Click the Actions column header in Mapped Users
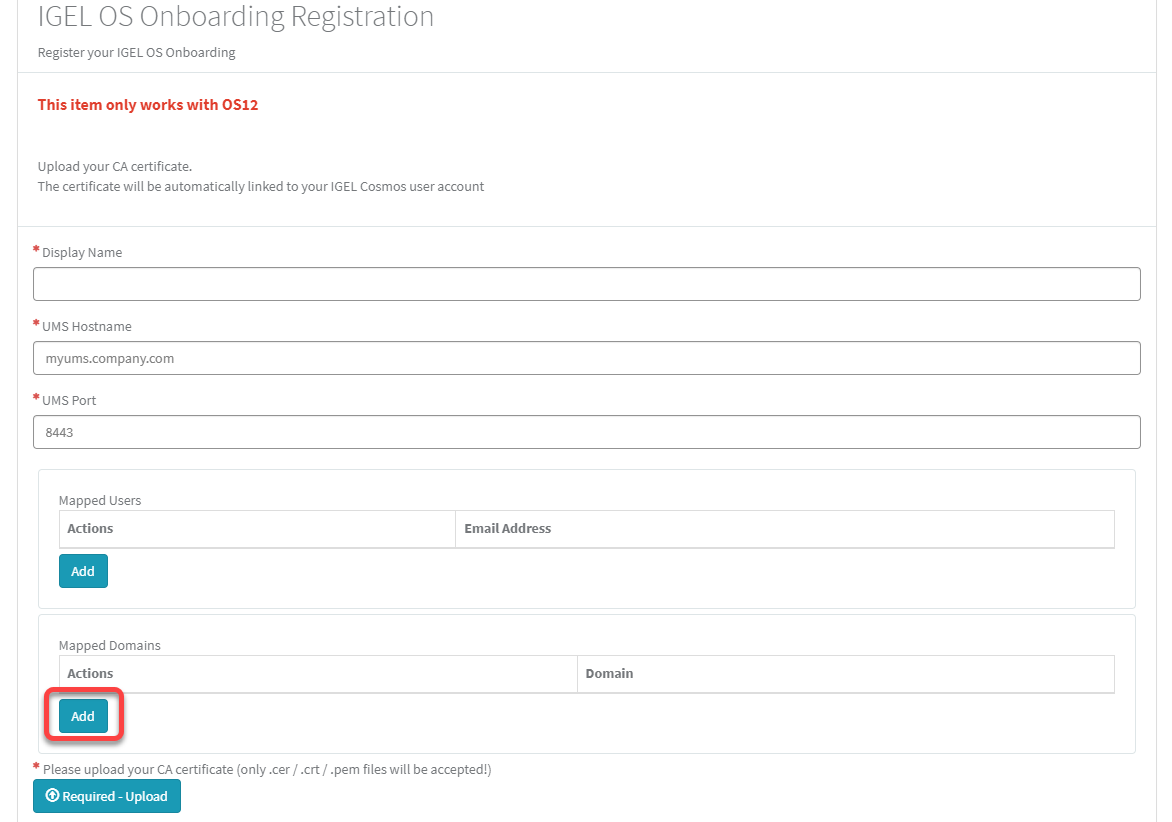The width and height of the screenshot is (1172, 822). coord(90,528)
